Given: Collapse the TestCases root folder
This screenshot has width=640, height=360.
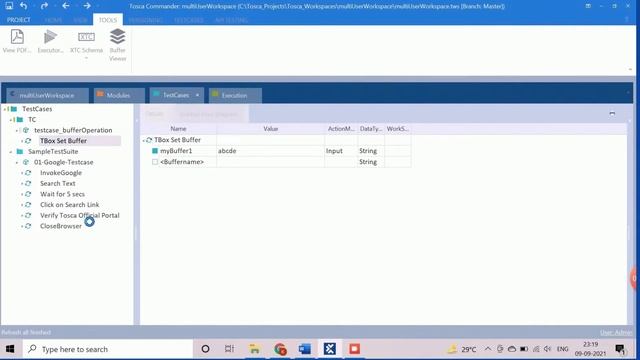Looking at the screenshot, I should point(5,109).
